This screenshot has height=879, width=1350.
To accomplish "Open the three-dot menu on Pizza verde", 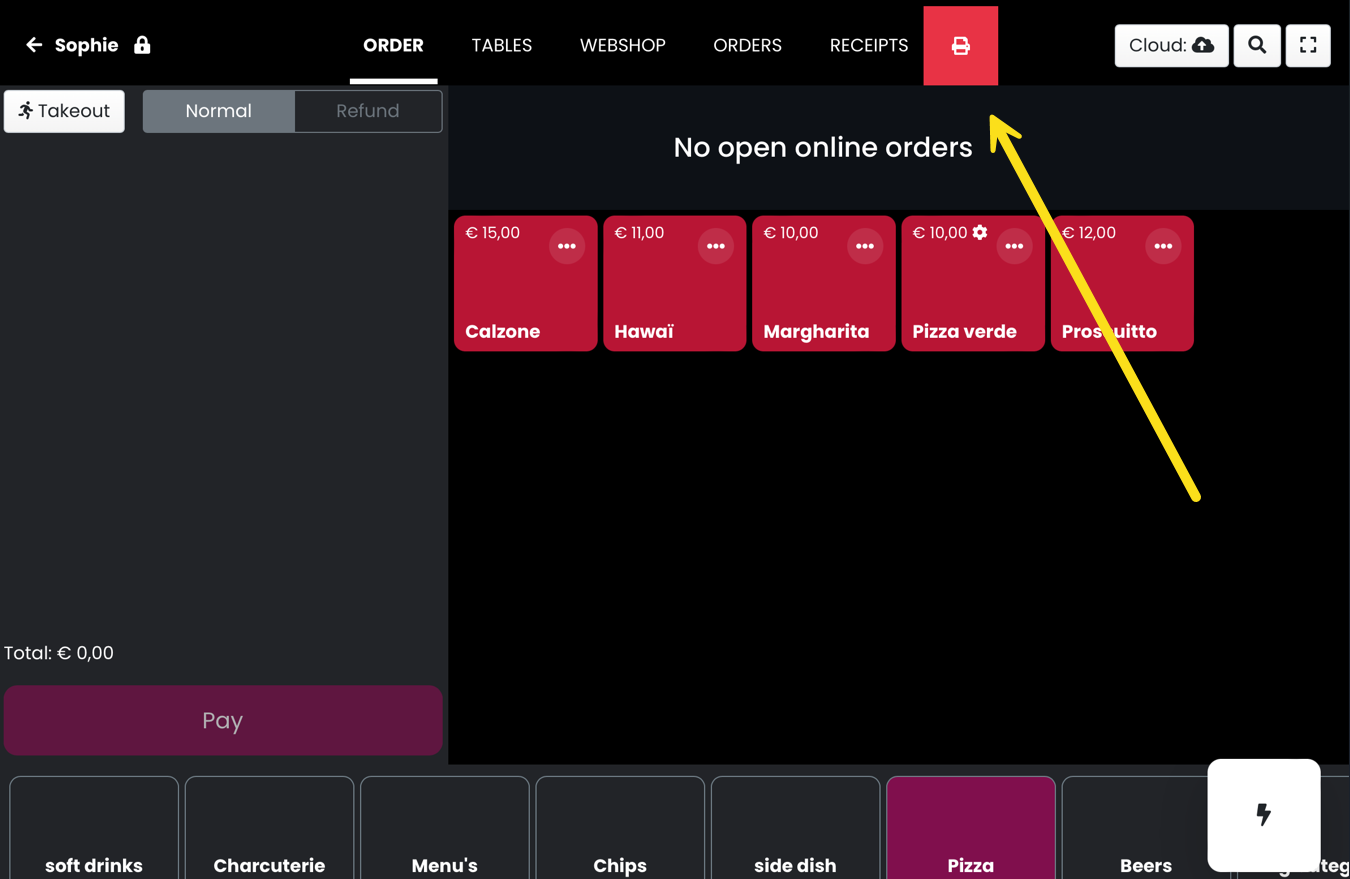I will click(1014, 246).
